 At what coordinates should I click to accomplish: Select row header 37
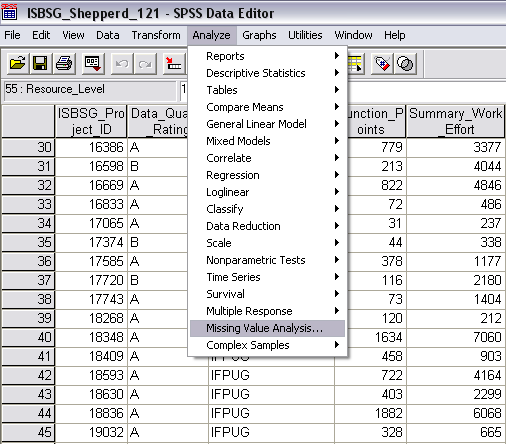[28, 280]
